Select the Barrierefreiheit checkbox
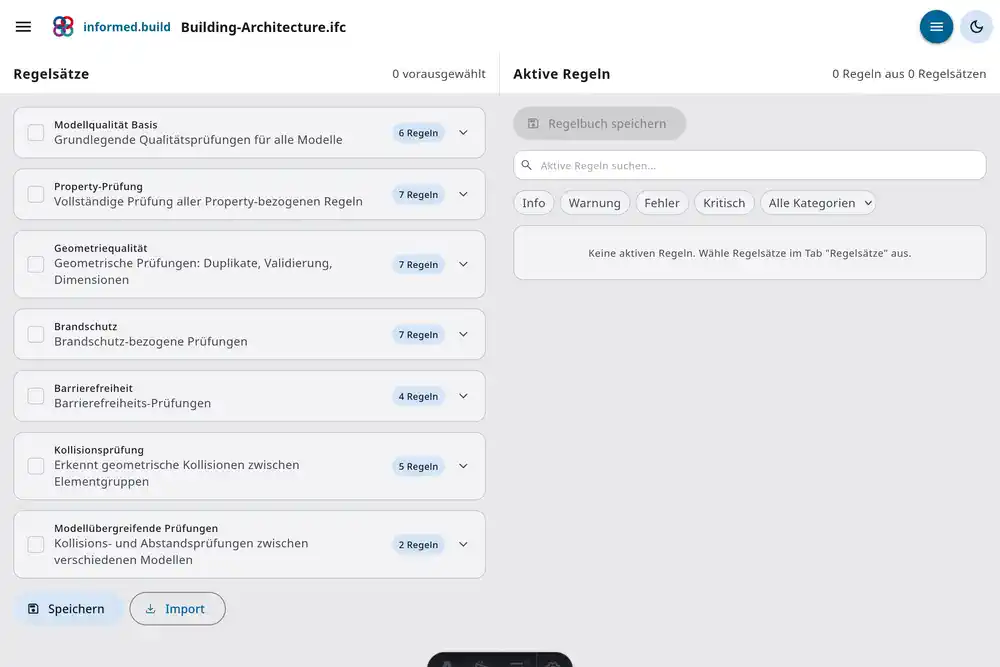Viewport: 1000px width, 667px height. point(36,396)
